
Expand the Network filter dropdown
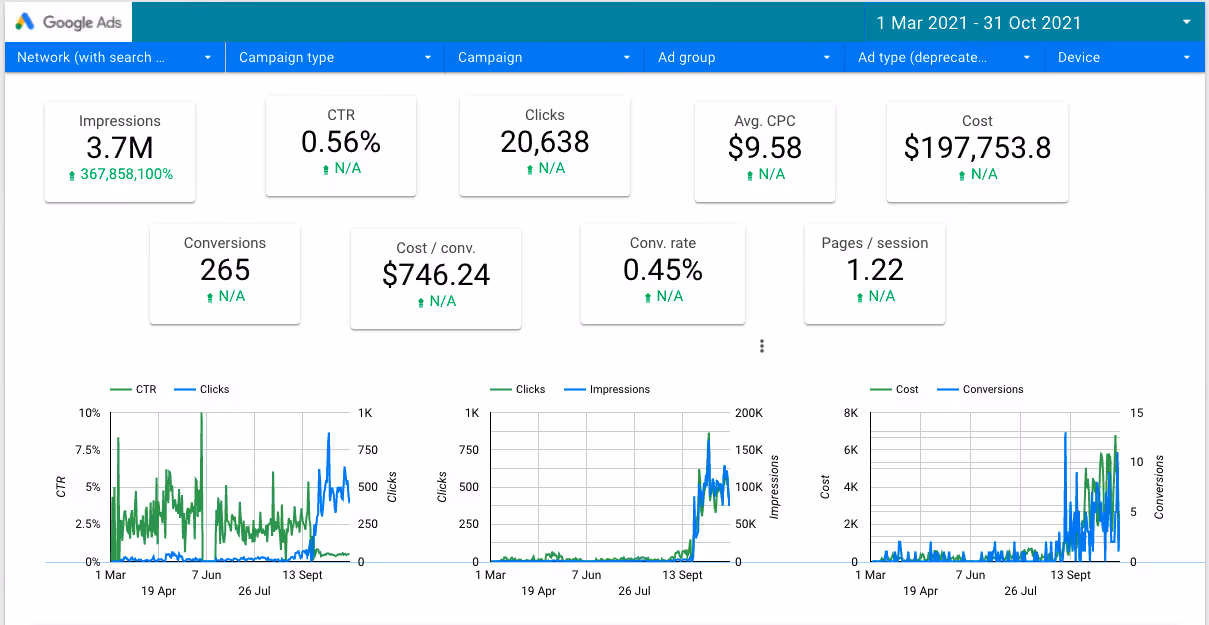point(116,57)
